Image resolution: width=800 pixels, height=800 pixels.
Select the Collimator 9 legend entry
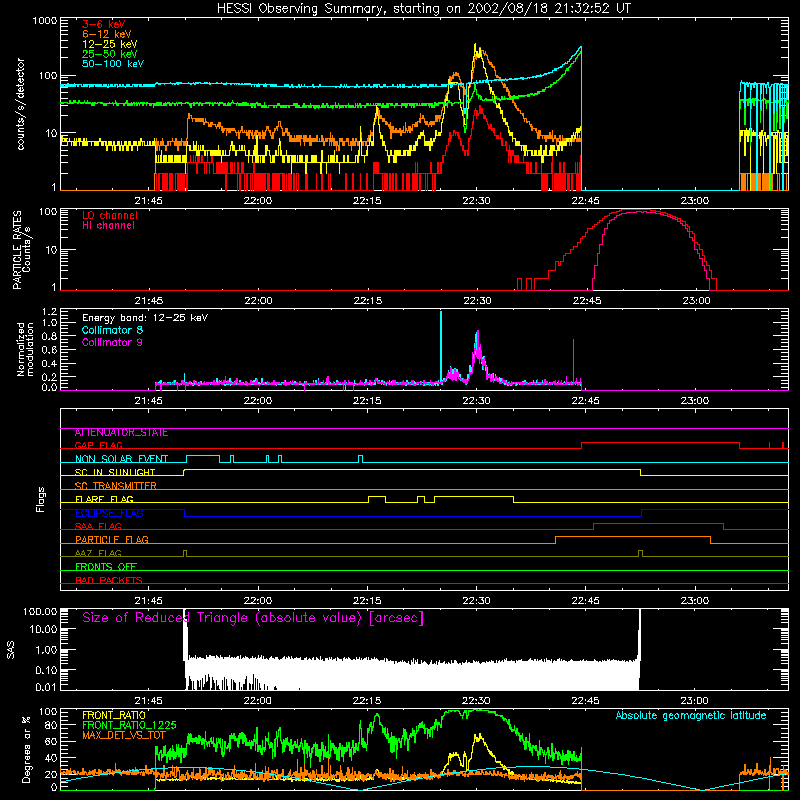coord(112,342)
